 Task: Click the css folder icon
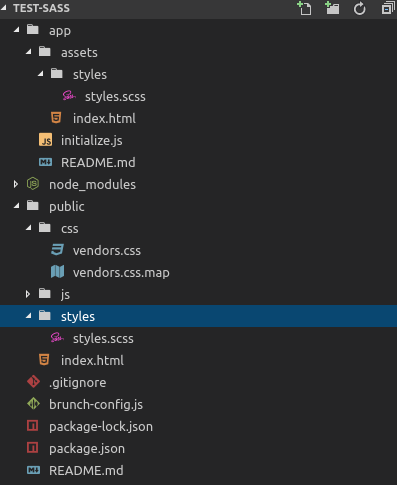click(x=45, y=227)
